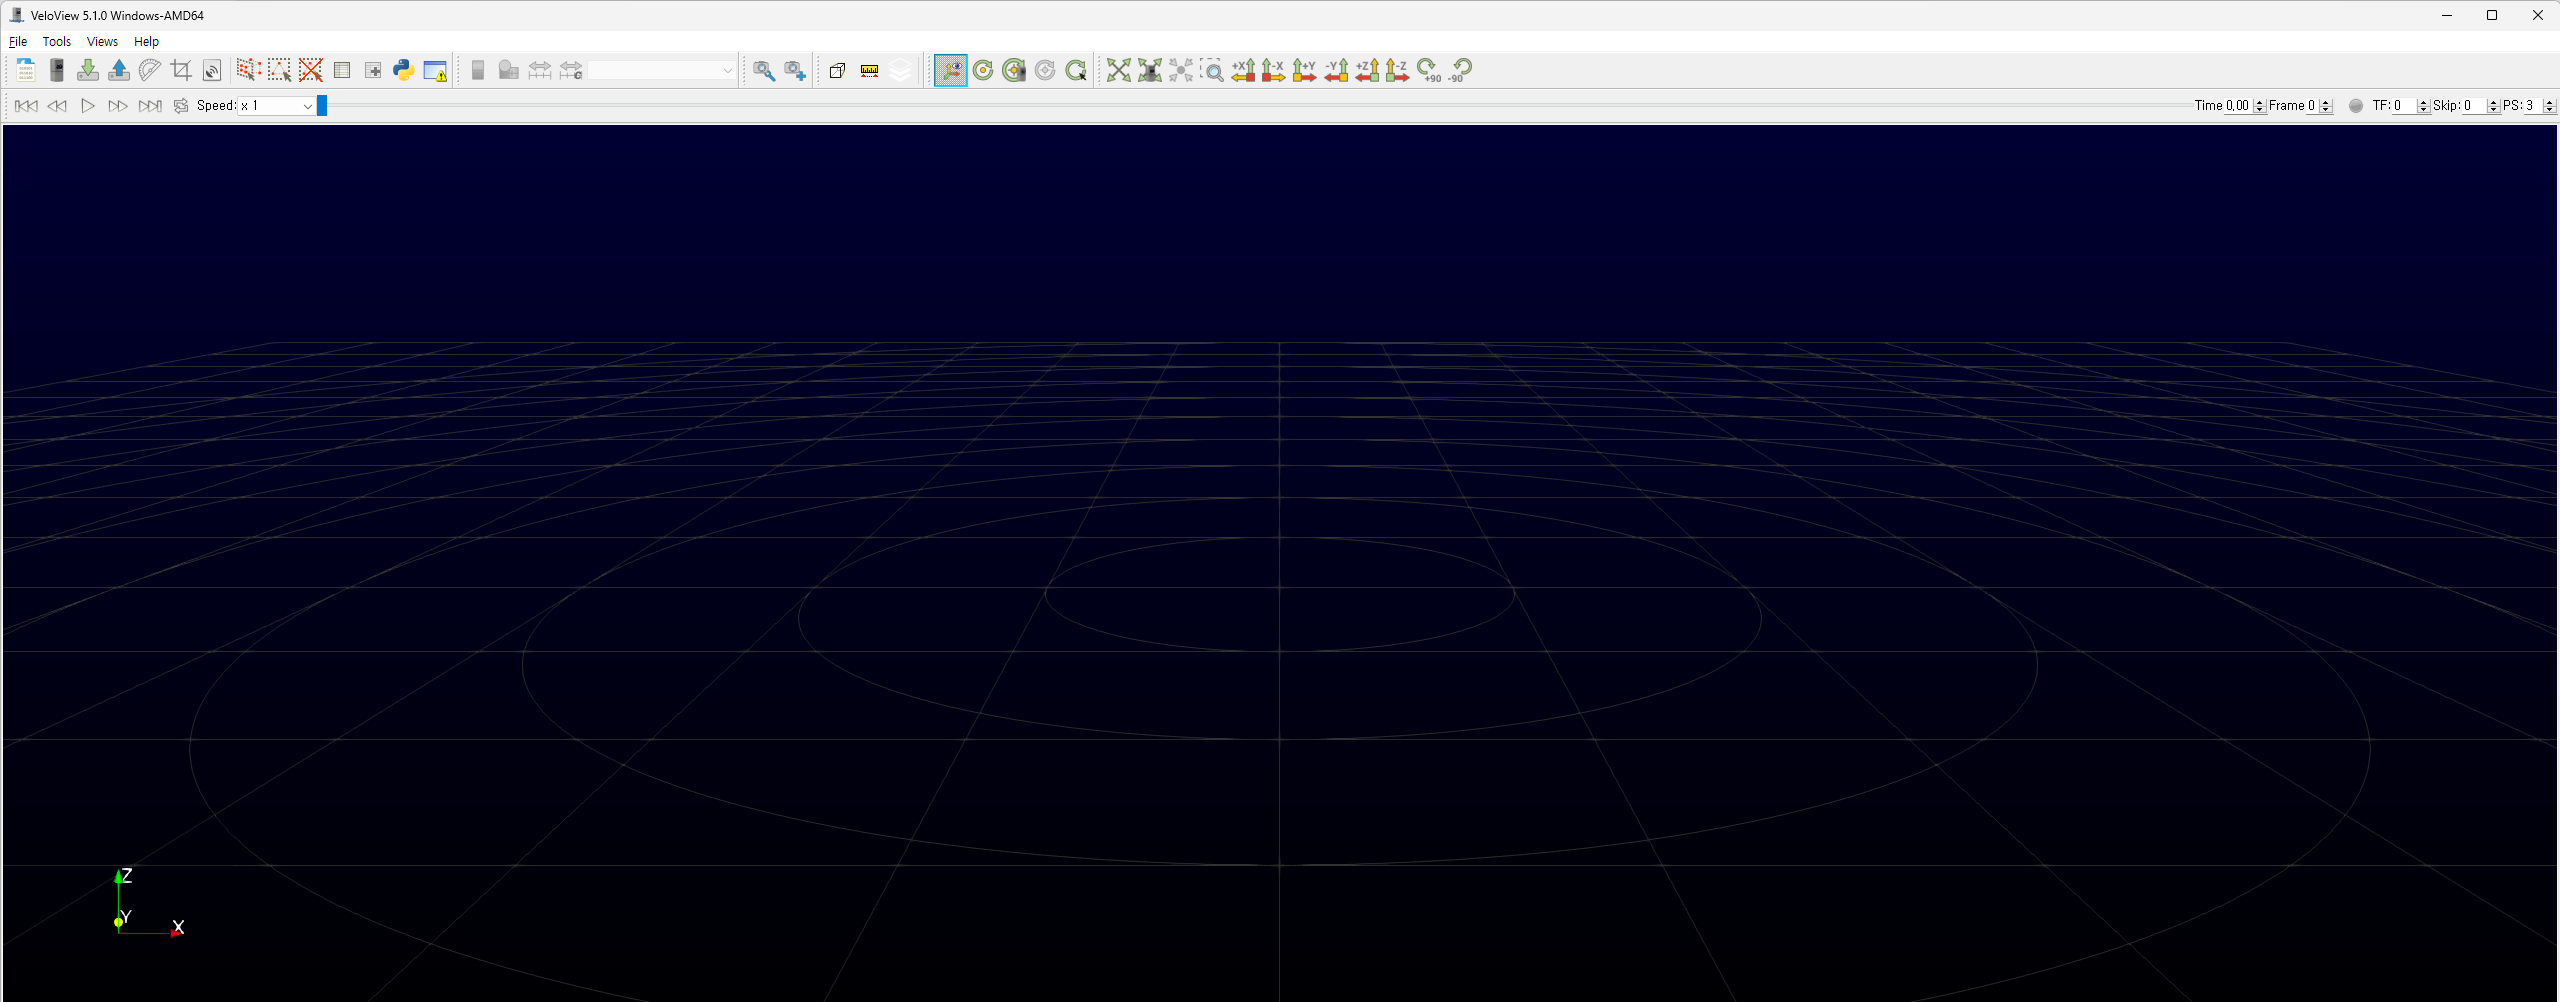Open the sensor stream icon
Image resolution: width=2560 pixels, height=1002 pixels.
(x=57, y=70)
